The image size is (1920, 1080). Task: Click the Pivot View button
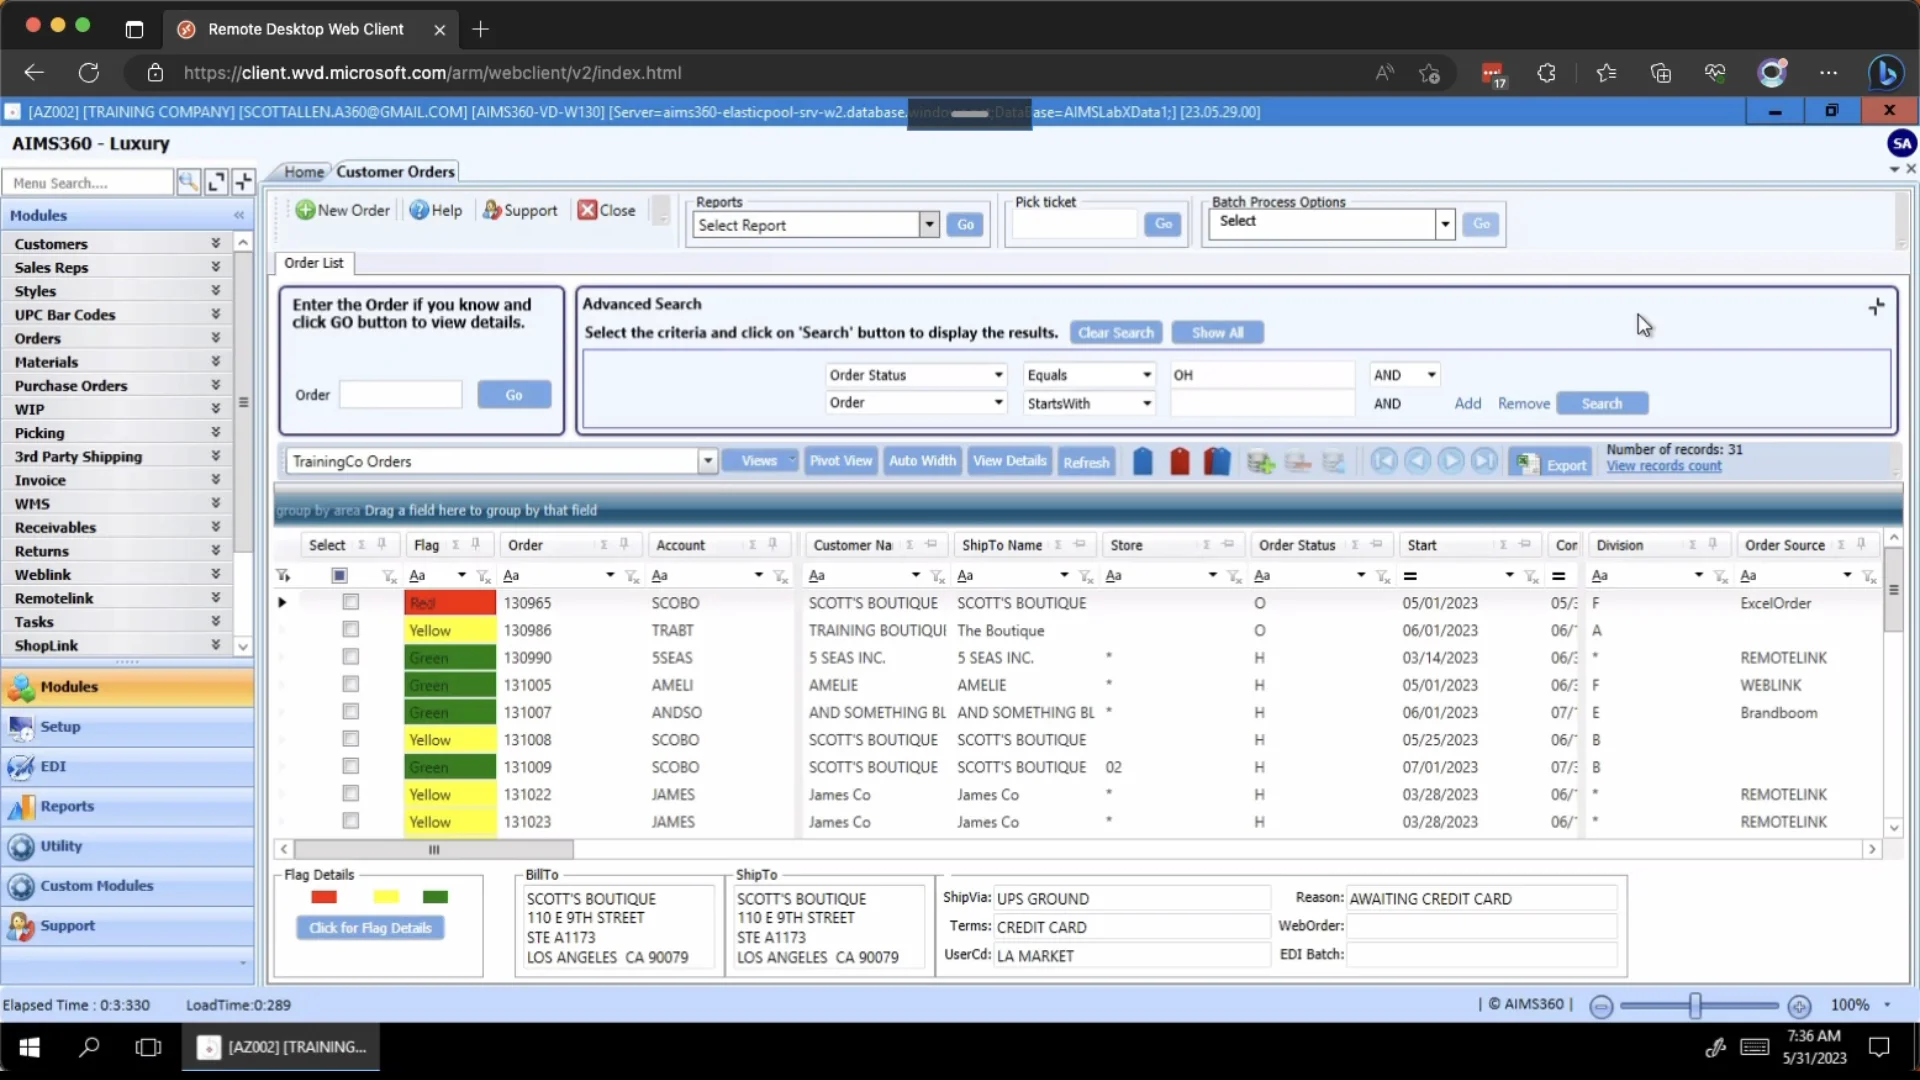click(840, 460)
